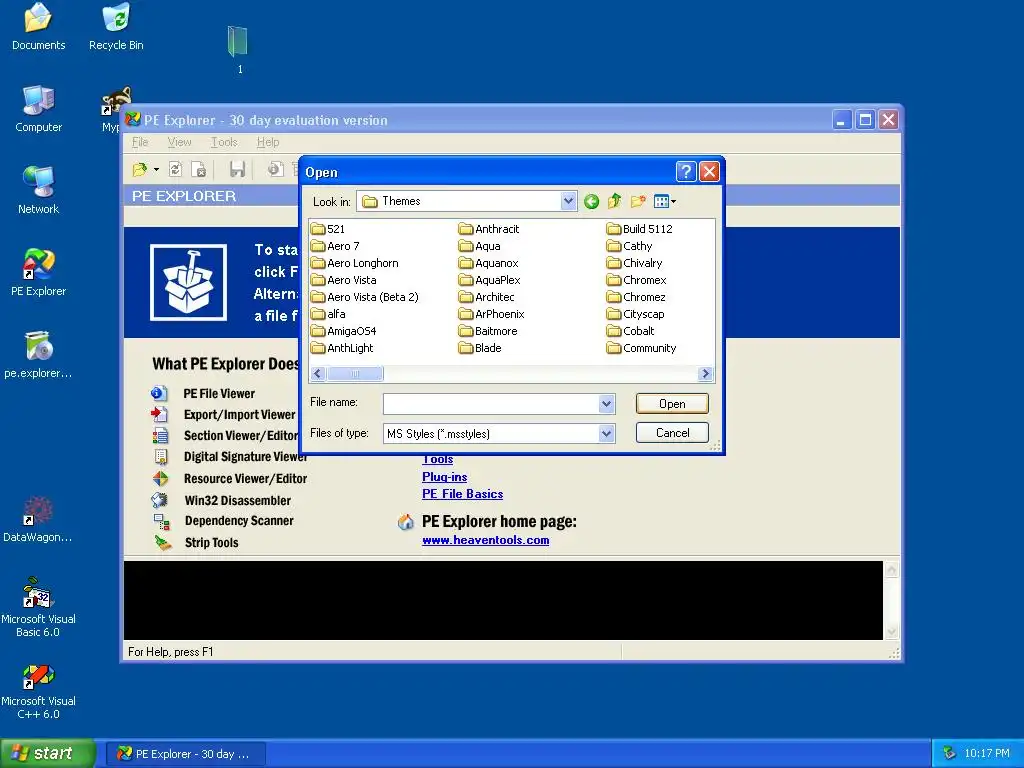
Task: Click the close file toolbar icon
Action: point(199,170)
